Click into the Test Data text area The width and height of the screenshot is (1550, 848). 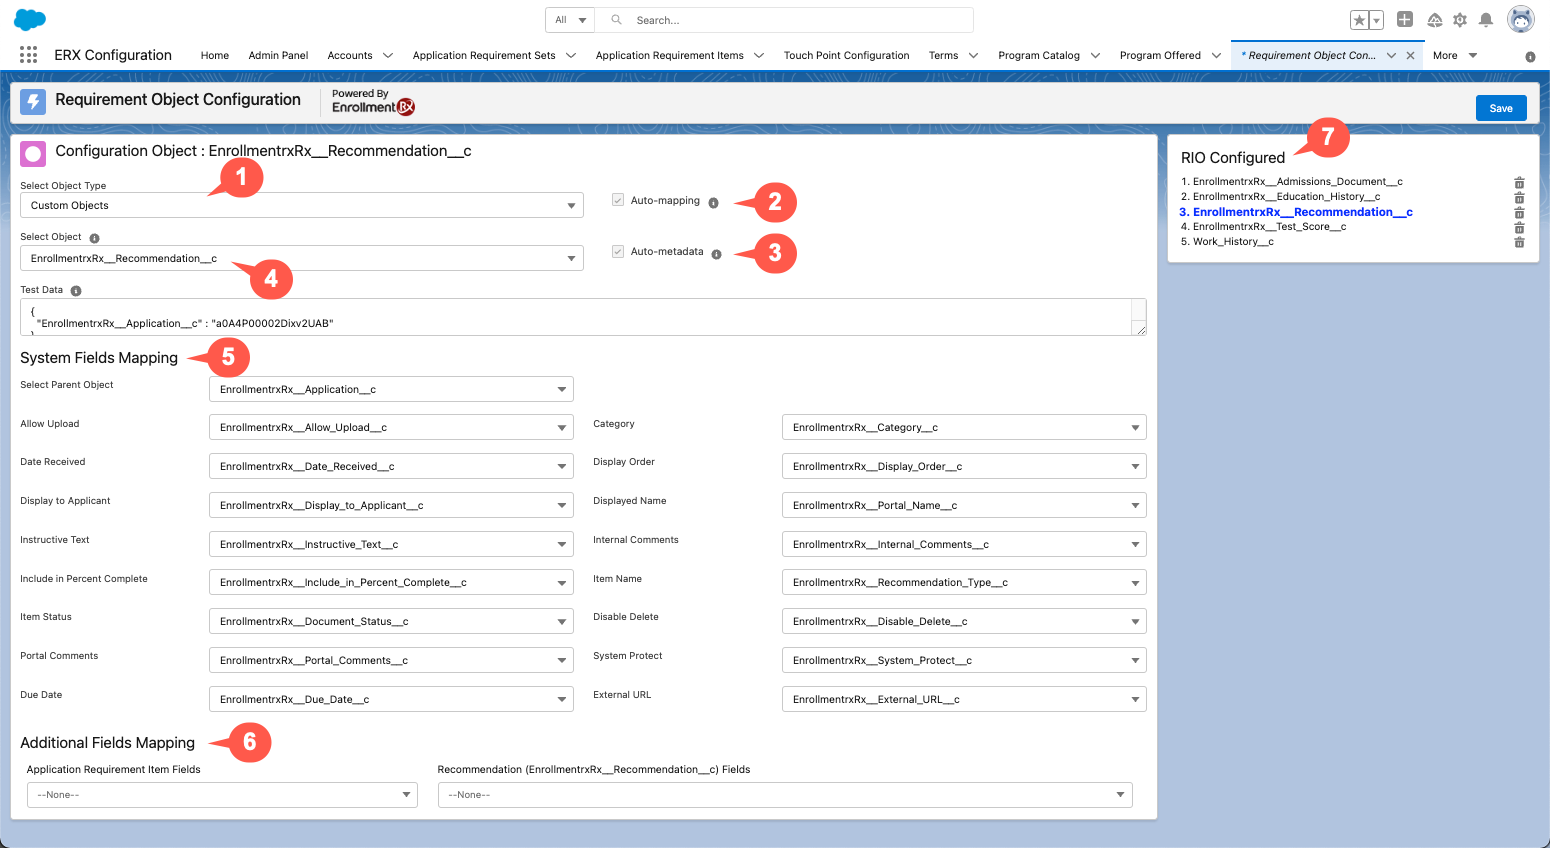[580, 317]
